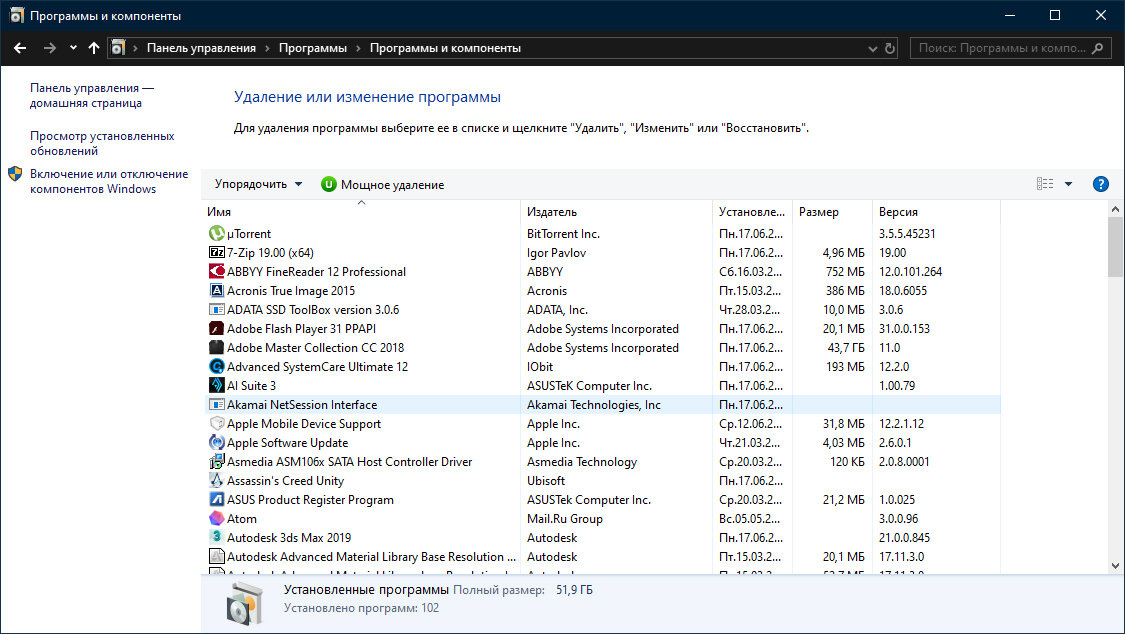Click the Igor Pavlov publisher cell
Image resolution: width=1125 pixels, height=634 pixels.
coord(556,252)
